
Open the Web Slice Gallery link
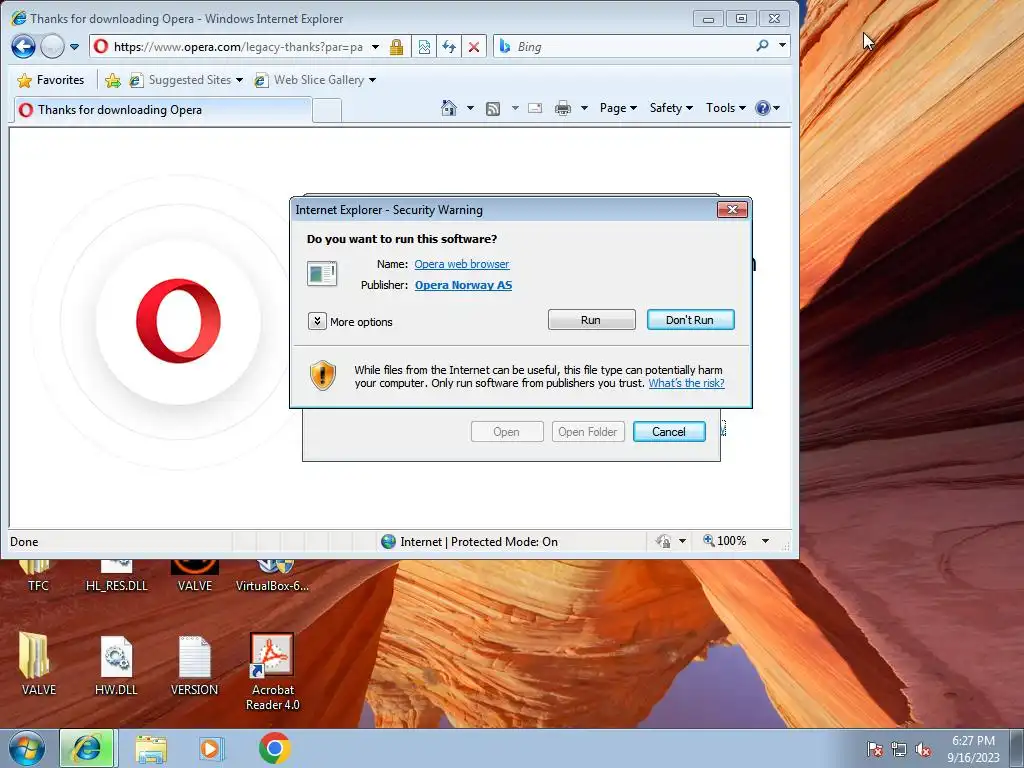[x=315, y=80]
